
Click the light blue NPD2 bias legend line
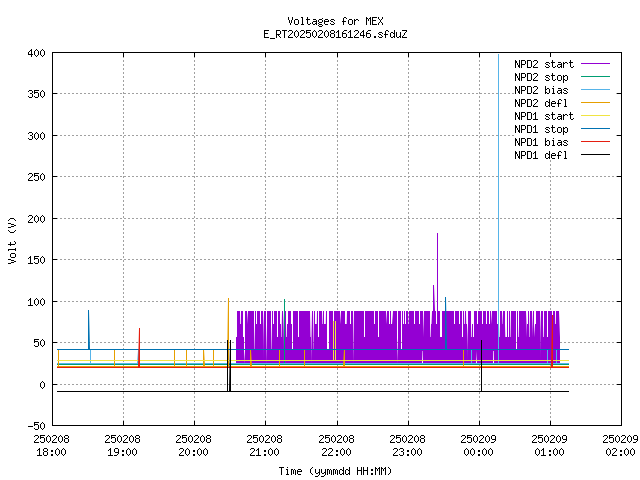click(x=595, y=90)
